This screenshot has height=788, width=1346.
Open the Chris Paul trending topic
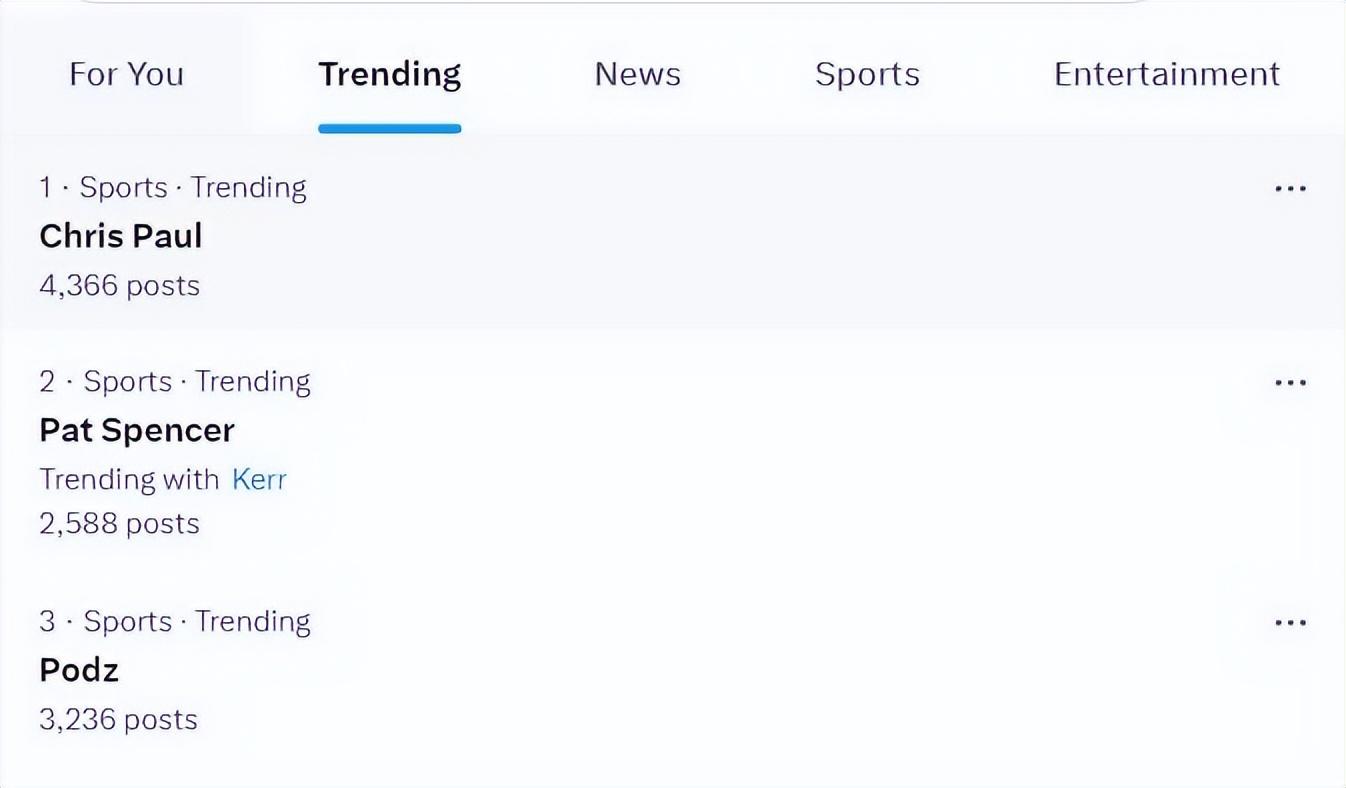[120, 236]
